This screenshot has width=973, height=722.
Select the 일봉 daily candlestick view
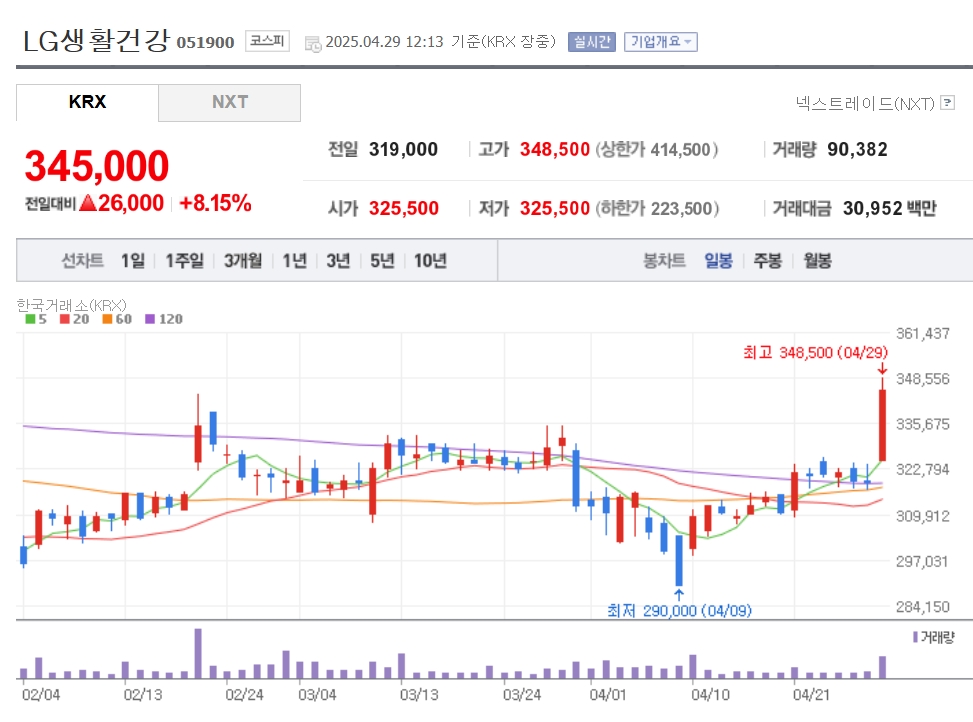coord(719,261)
